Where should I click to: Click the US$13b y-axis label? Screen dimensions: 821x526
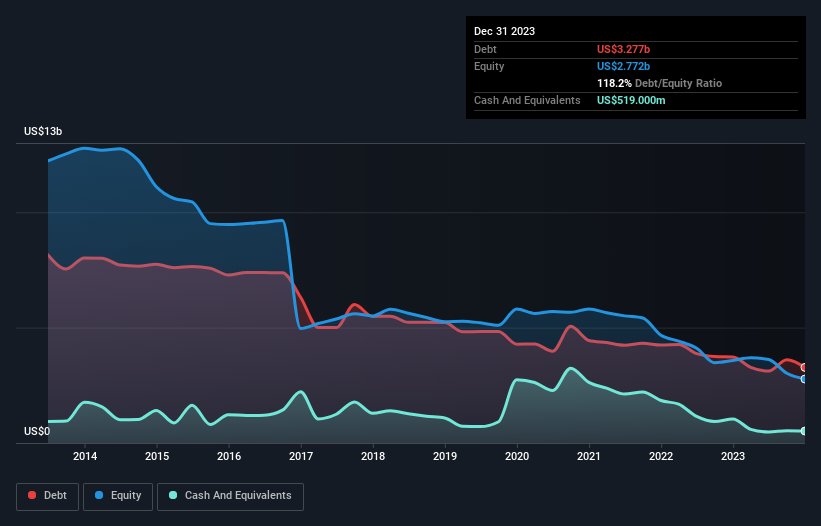(43, 131)
